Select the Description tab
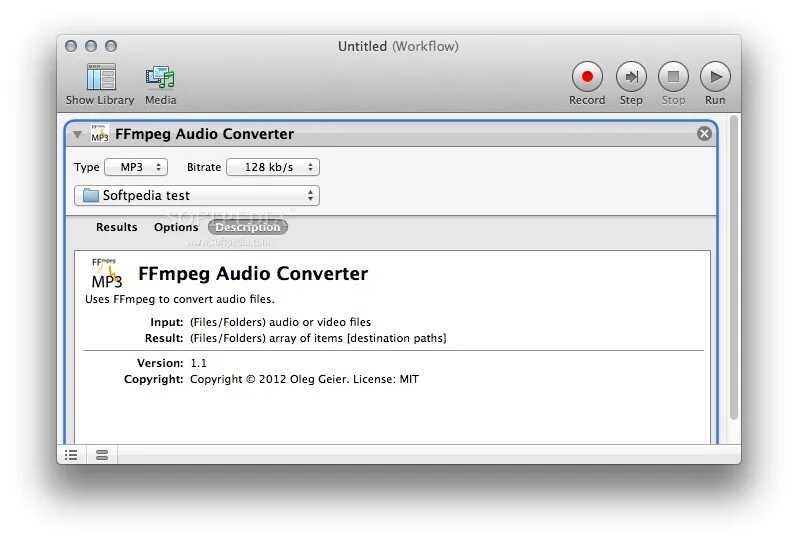The image size is (798, 543). click(248, 227)
